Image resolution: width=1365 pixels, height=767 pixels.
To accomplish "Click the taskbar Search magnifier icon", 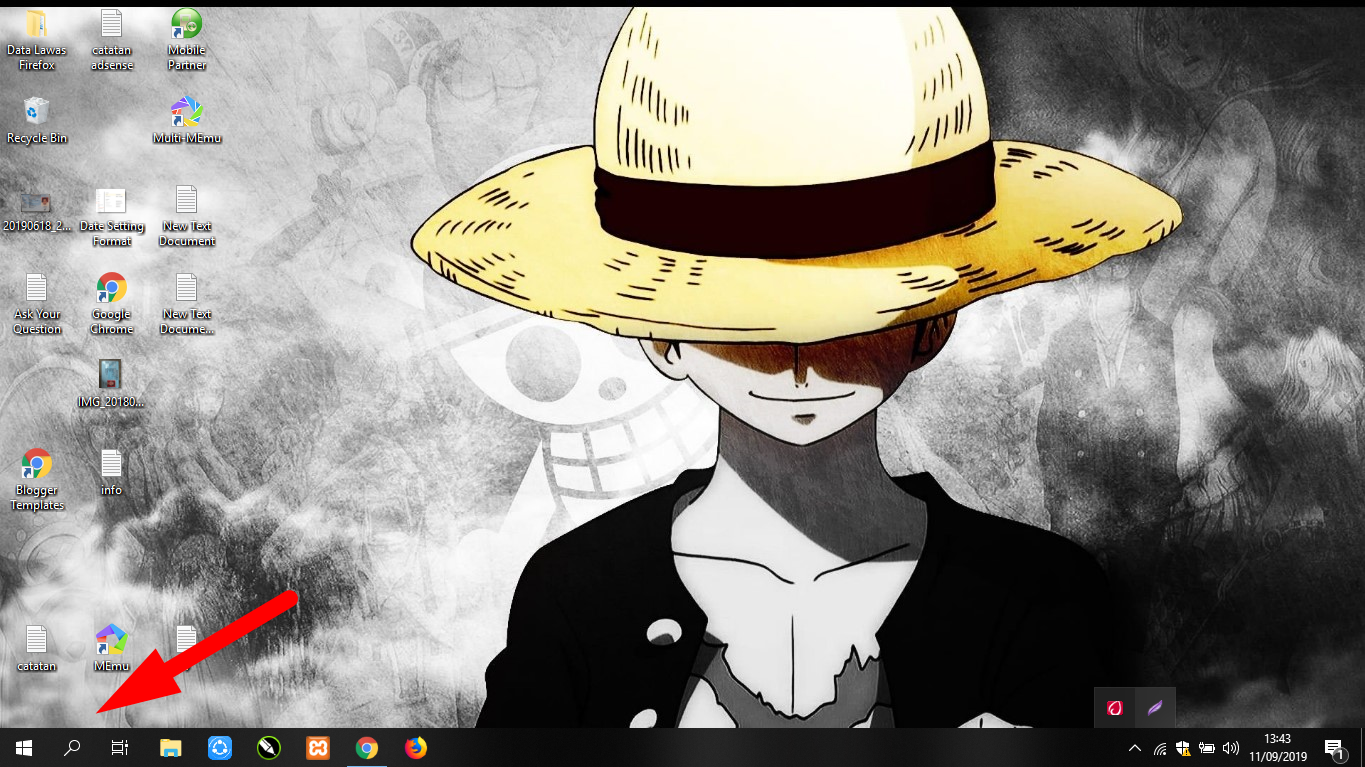I will point(72,748).
